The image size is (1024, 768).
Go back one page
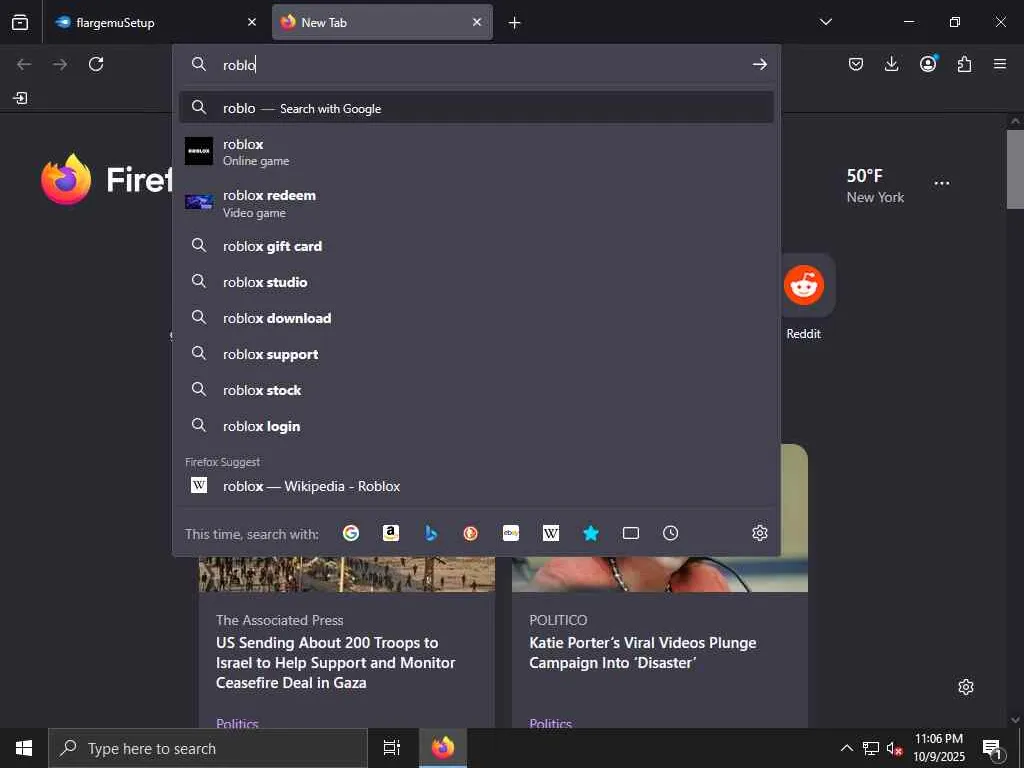(x=24, y=64)
